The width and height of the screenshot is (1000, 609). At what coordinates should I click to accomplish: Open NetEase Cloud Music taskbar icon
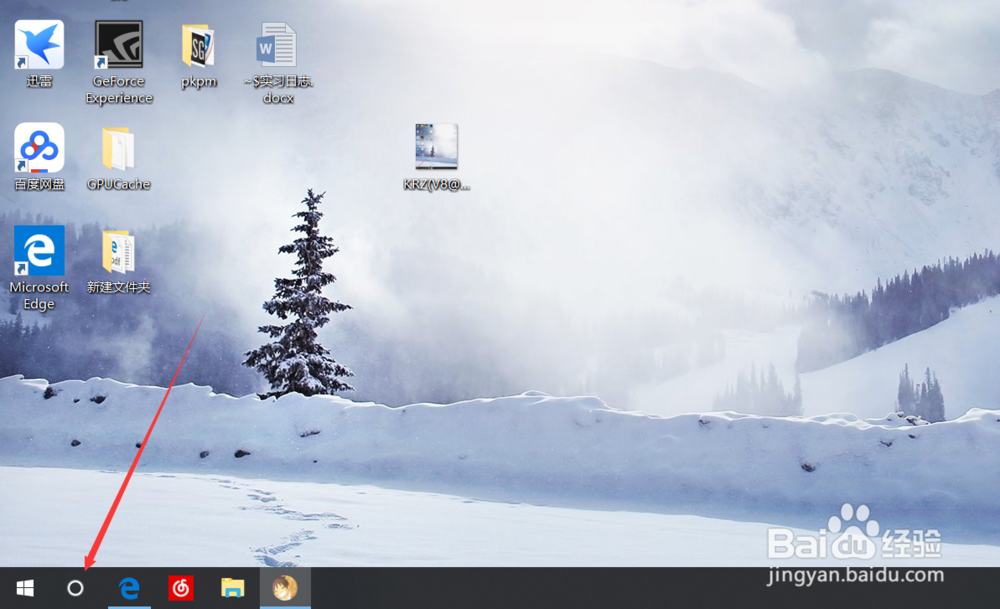coord(180,588)
